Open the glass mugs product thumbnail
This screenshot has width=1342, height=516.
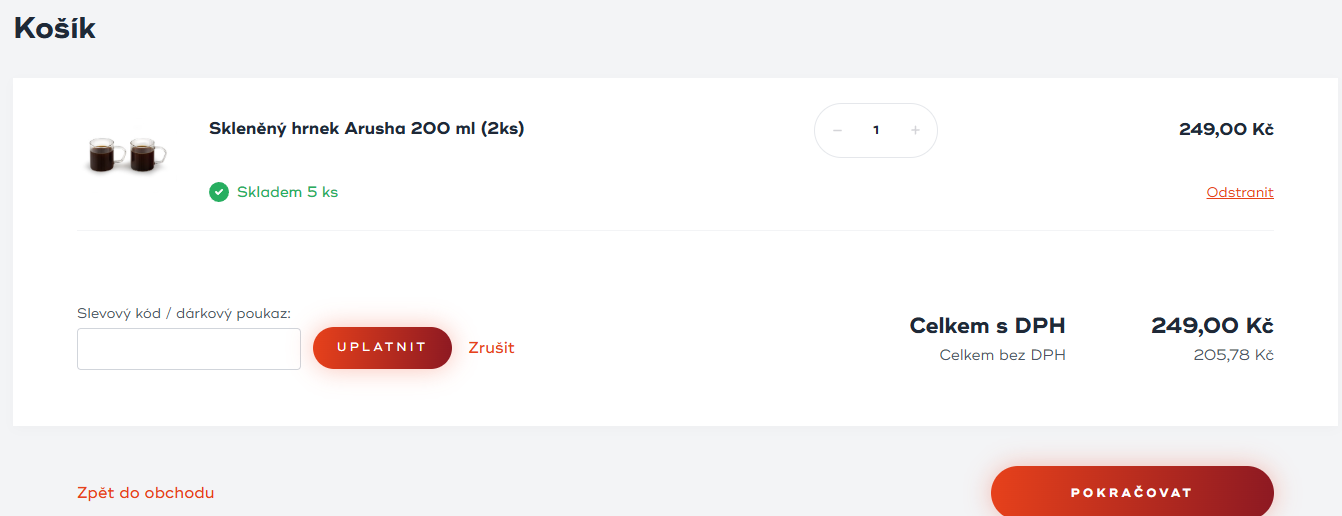point(127,154)
